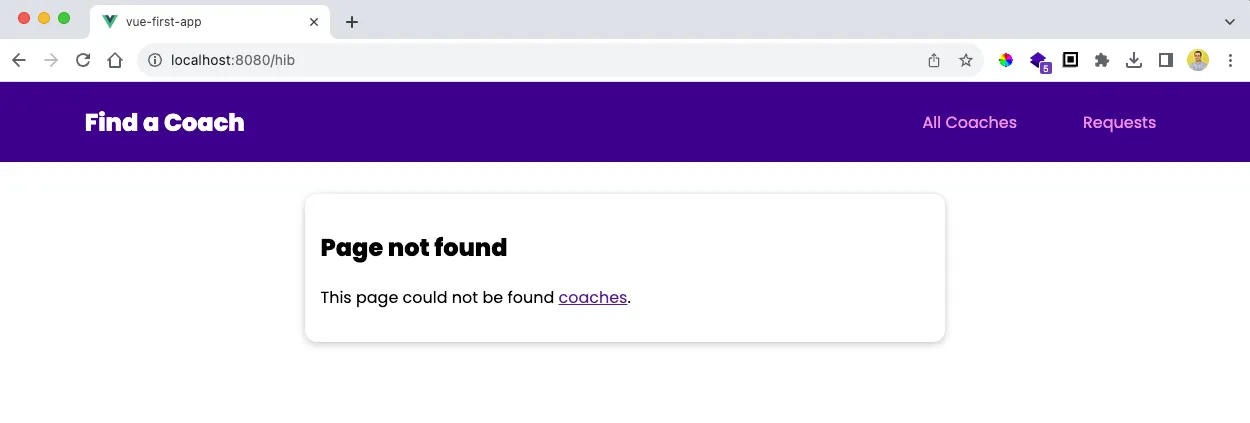The height and width of the screenshot is (423, 1250).
Task: Close the vue-first-app tab
Action: click(x=314, y=21)
